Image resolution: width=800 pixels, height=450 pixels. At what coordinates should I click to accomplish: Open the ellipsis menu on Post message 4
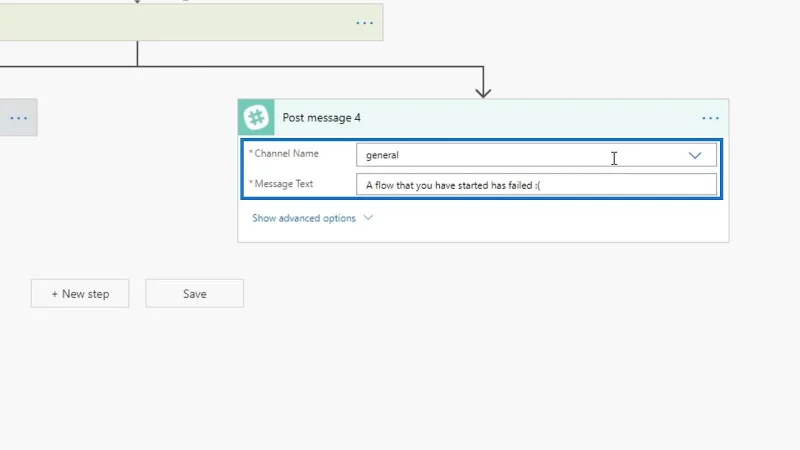[x=710, y=118]
